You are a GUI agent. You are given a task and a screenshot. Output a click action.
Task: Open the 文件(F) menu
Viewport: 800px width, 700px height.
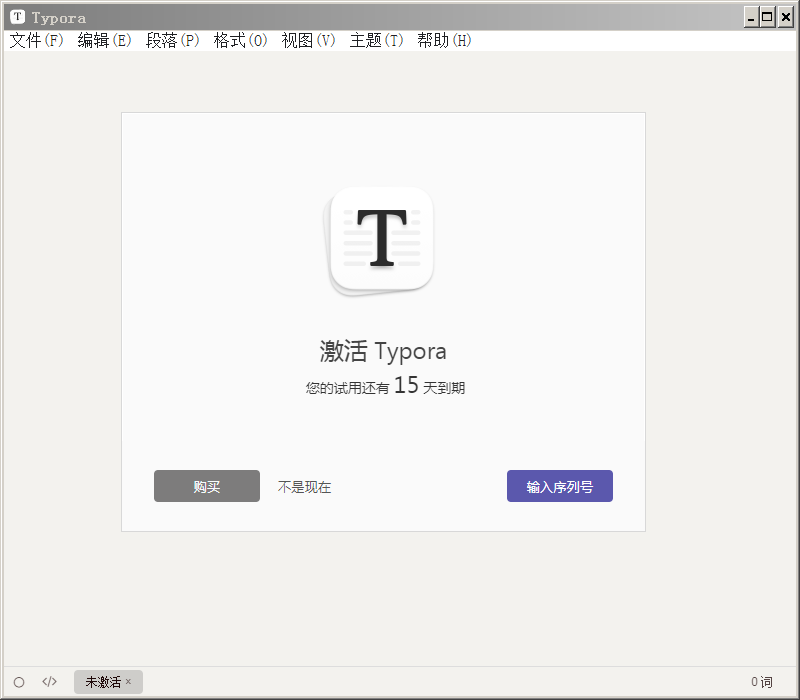pyautogui.click(x=36, y=40)
